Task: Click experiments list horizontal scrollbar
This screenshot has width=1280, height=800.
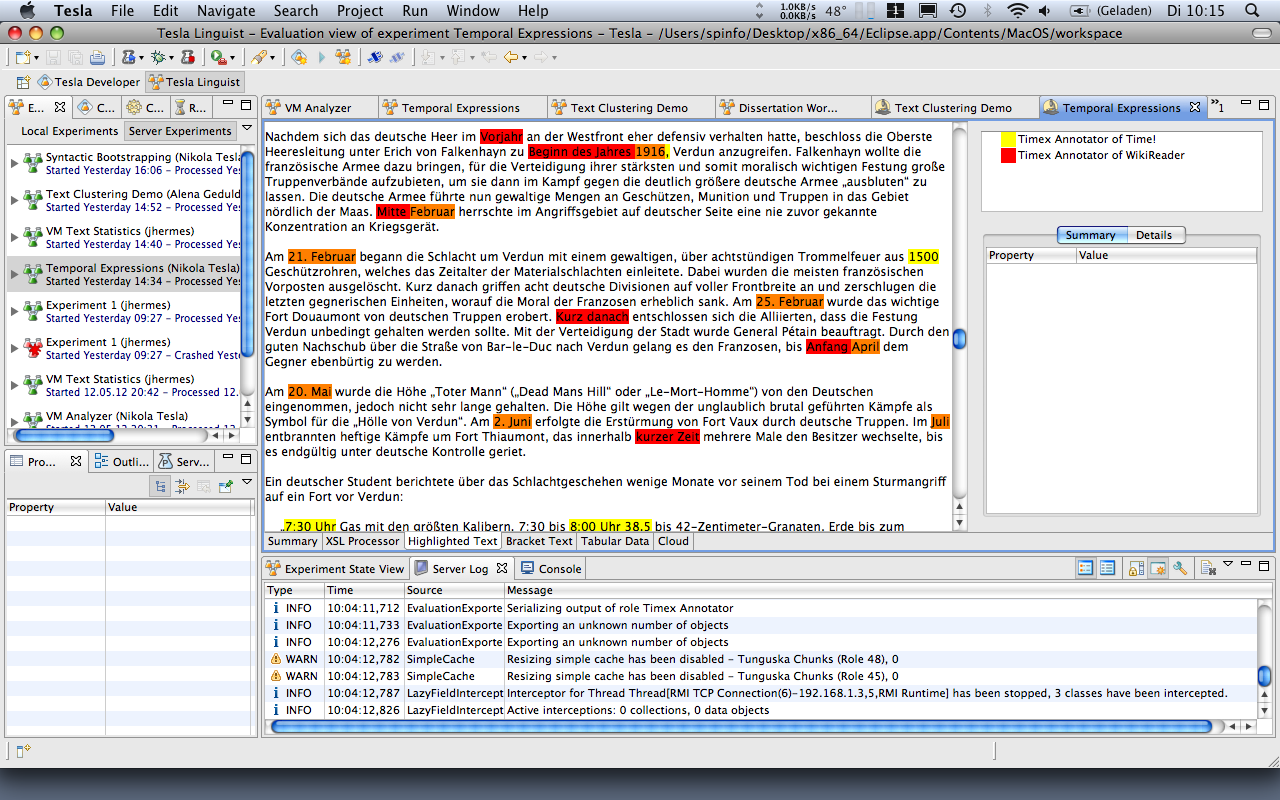Action: (x=65, y=436)
